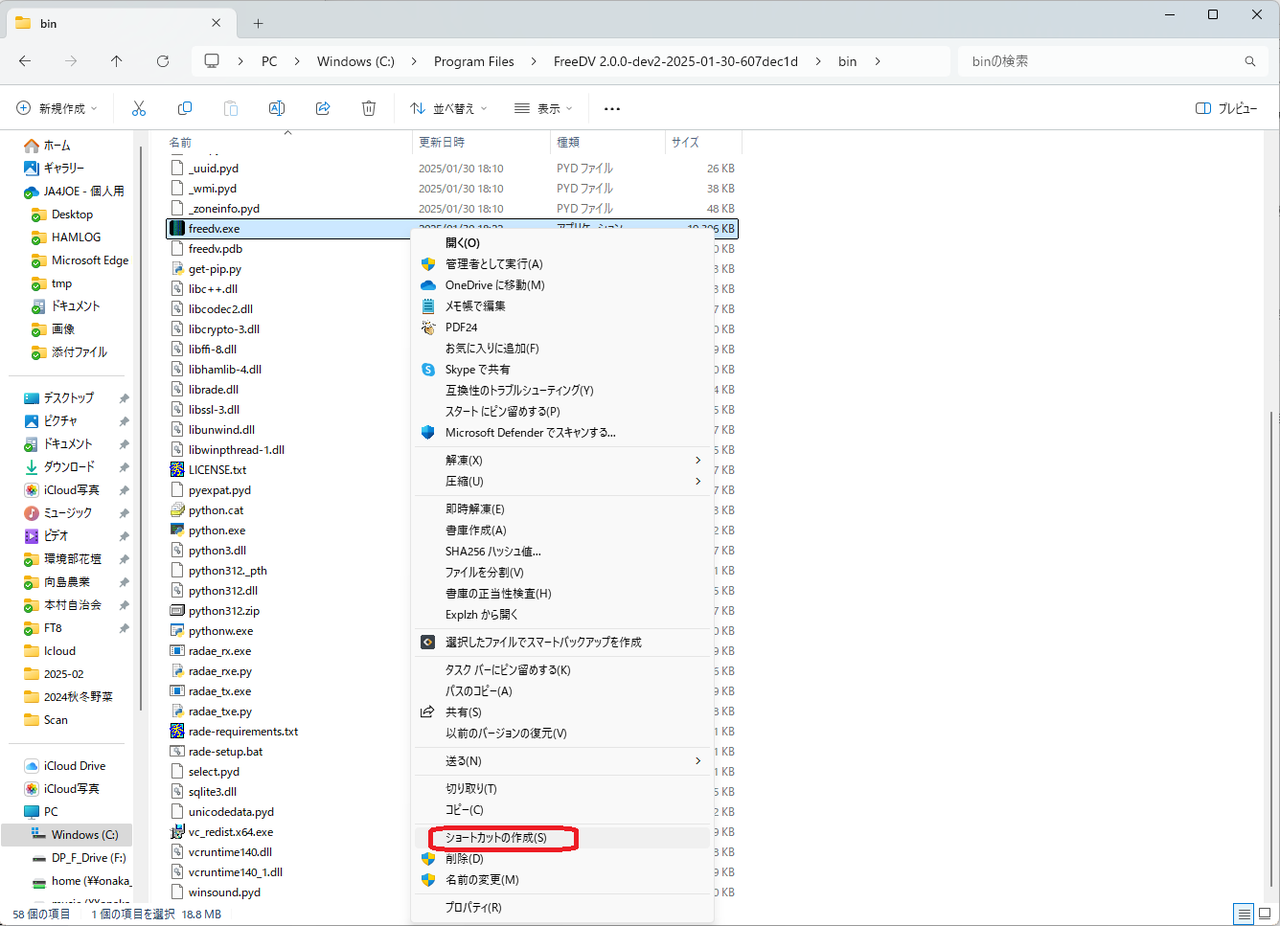This screenshot has width=1280, height=926.
Task: Select ホーム in the navigation pane
Action: pyautogui.click(x=57, y=145)
